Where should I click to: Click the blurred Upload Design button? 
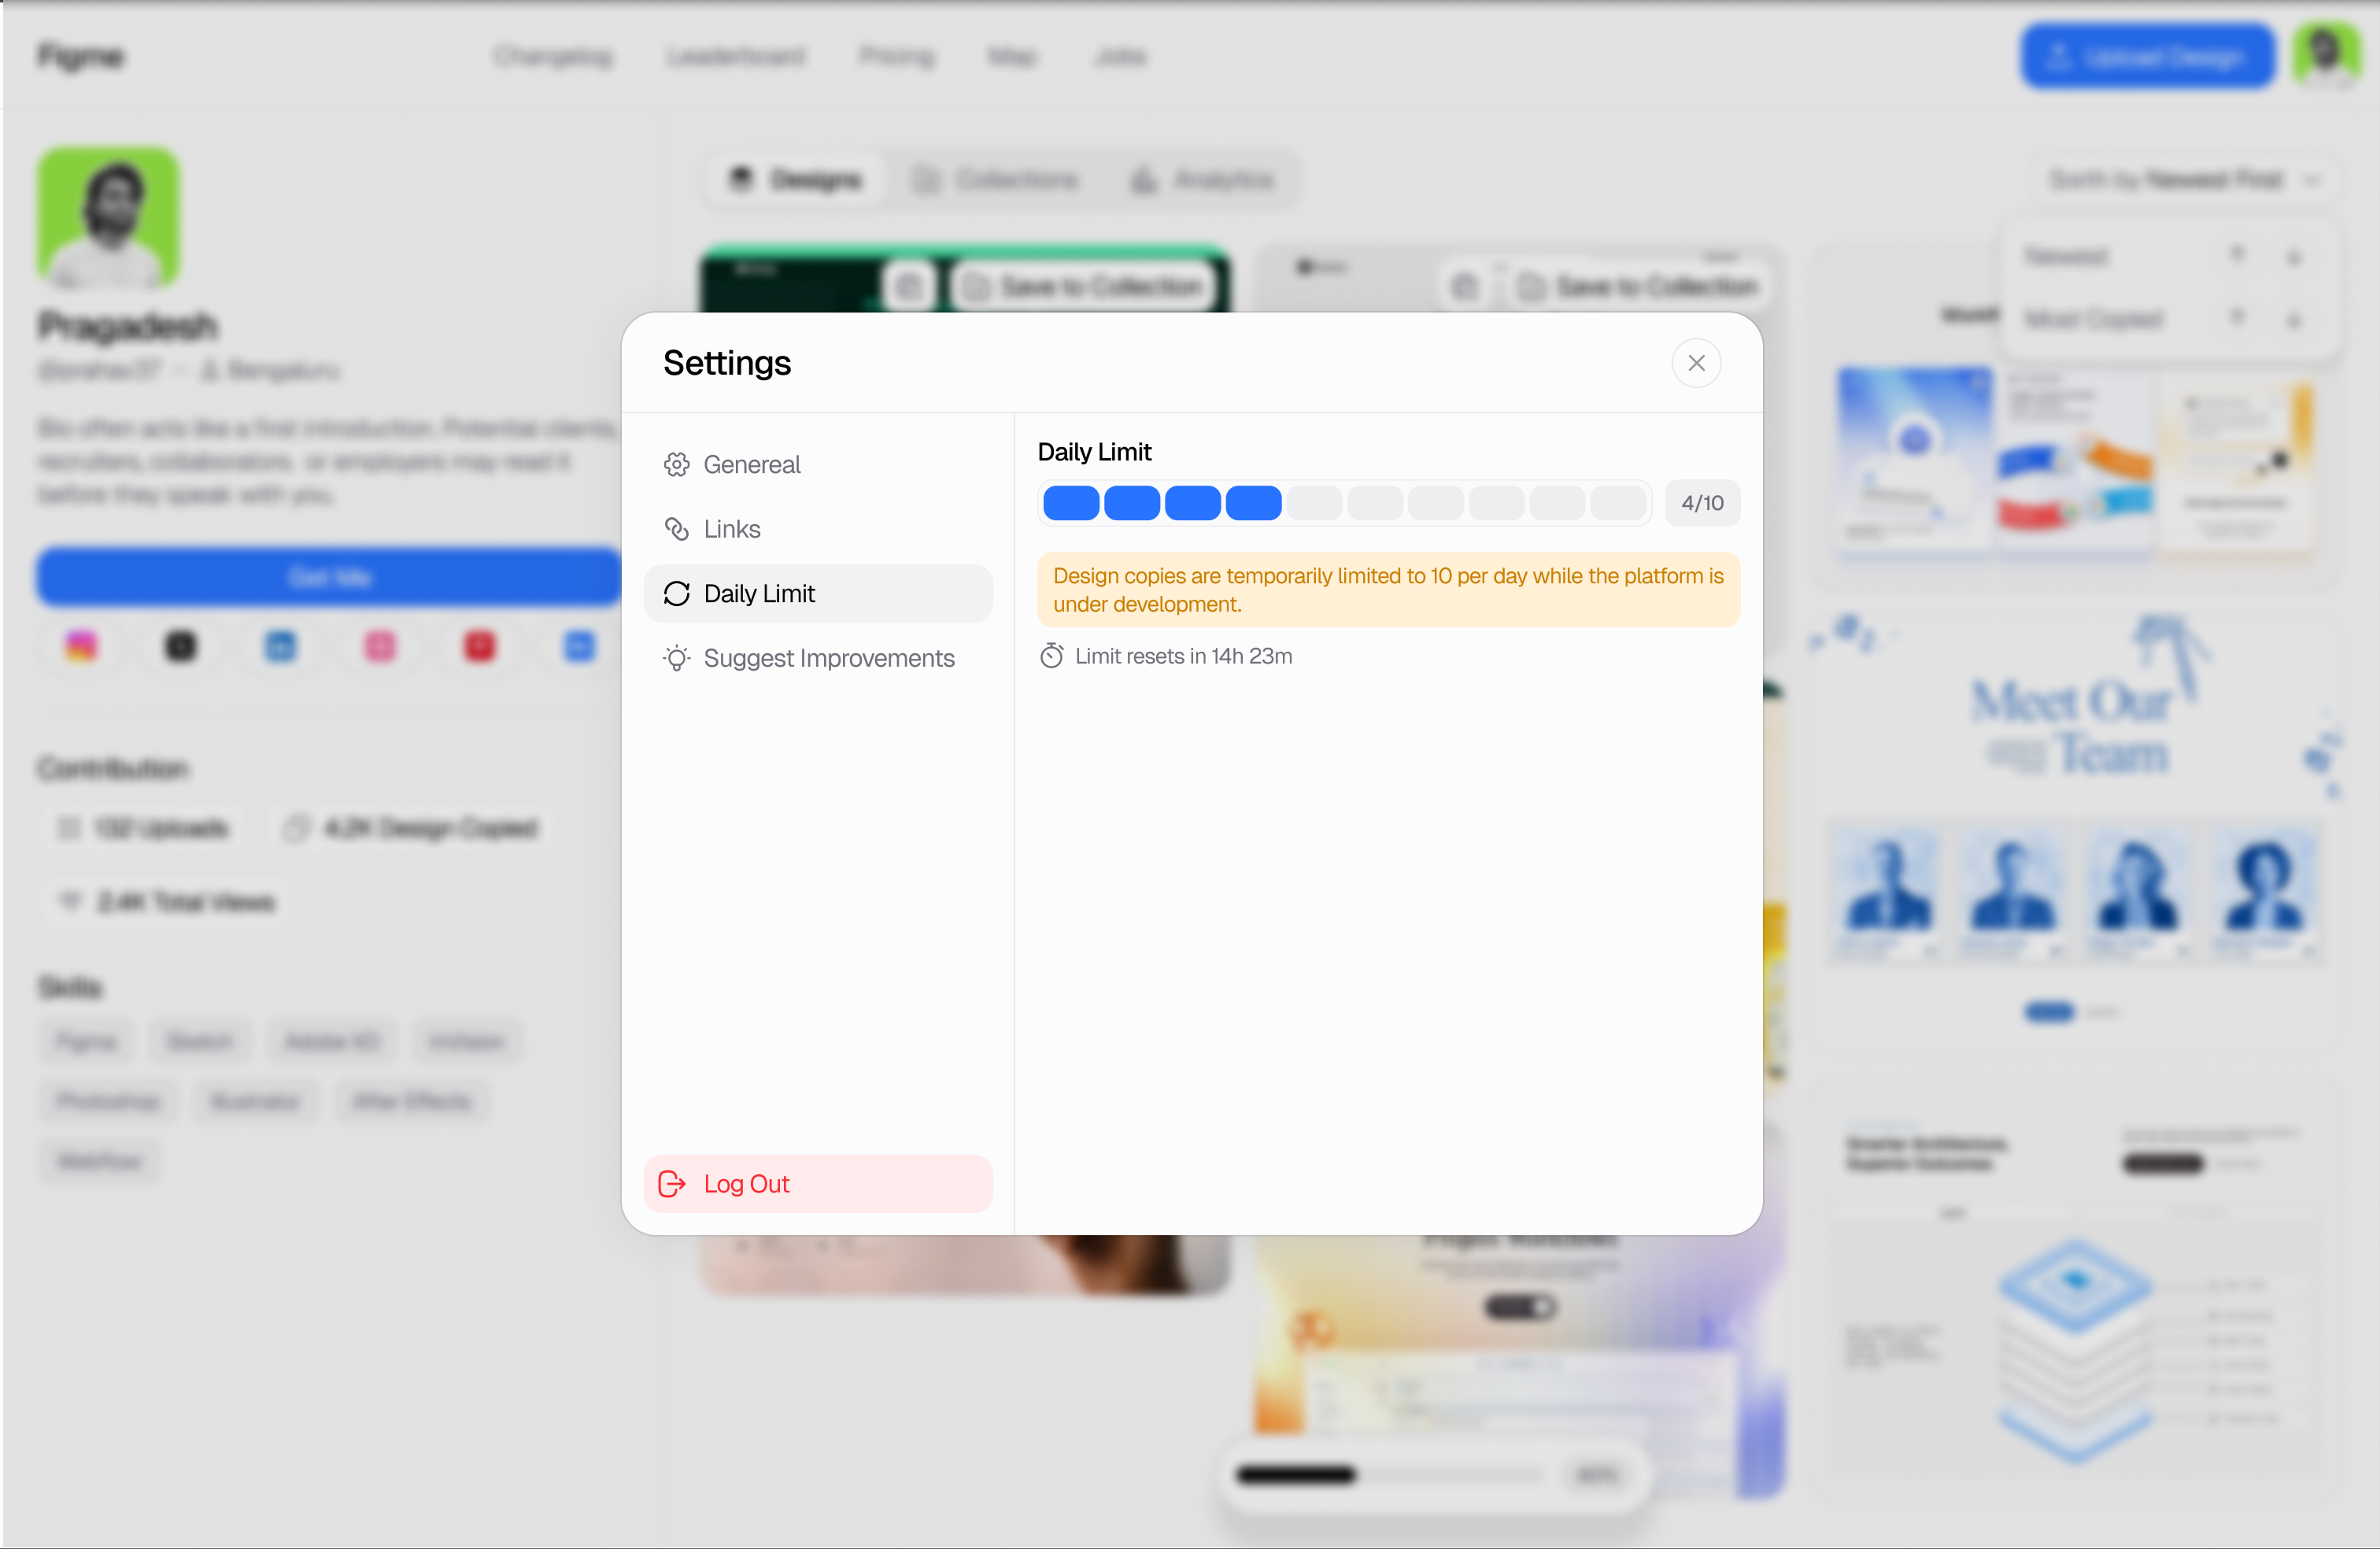pyautogui.click(x=2147, y=56)
